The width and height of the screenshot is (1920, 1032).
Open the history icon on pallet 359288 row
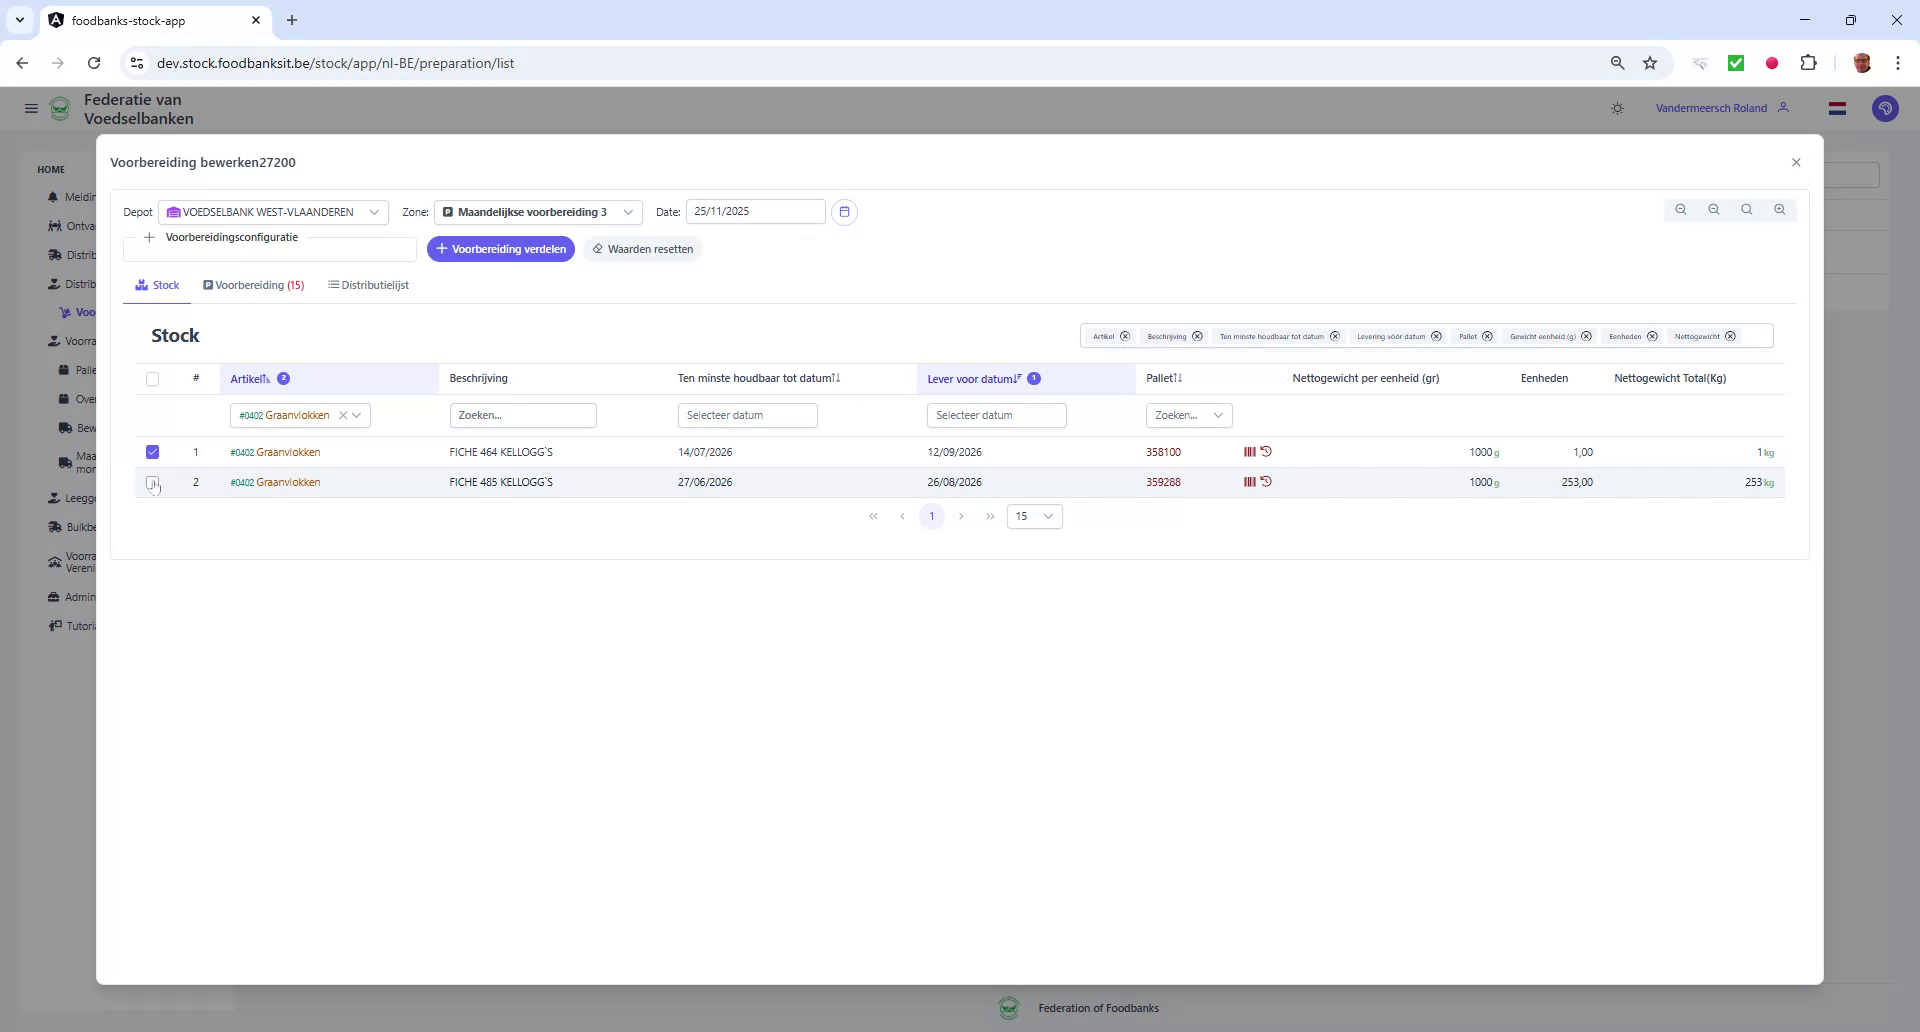[x=1267, y=482]
